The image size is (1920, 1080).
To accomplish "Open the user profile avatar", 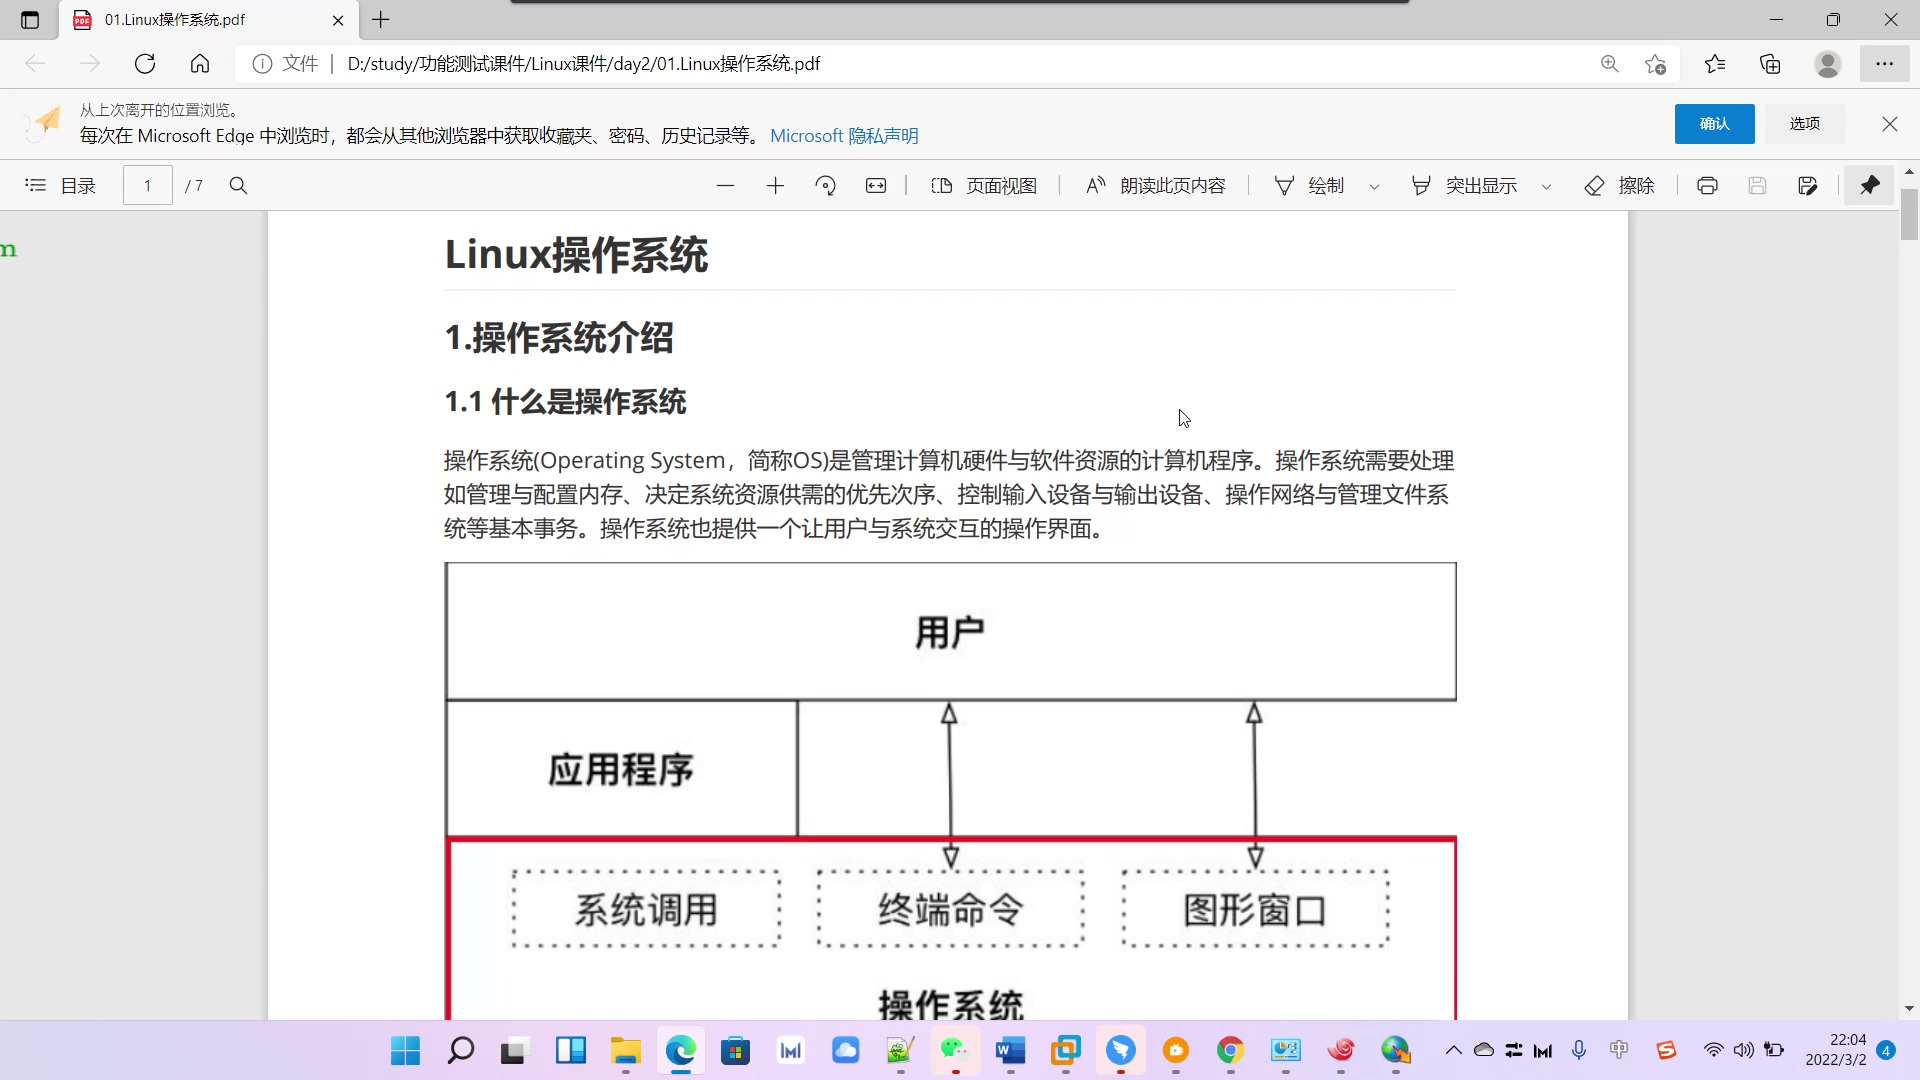I will [1828, 64].
